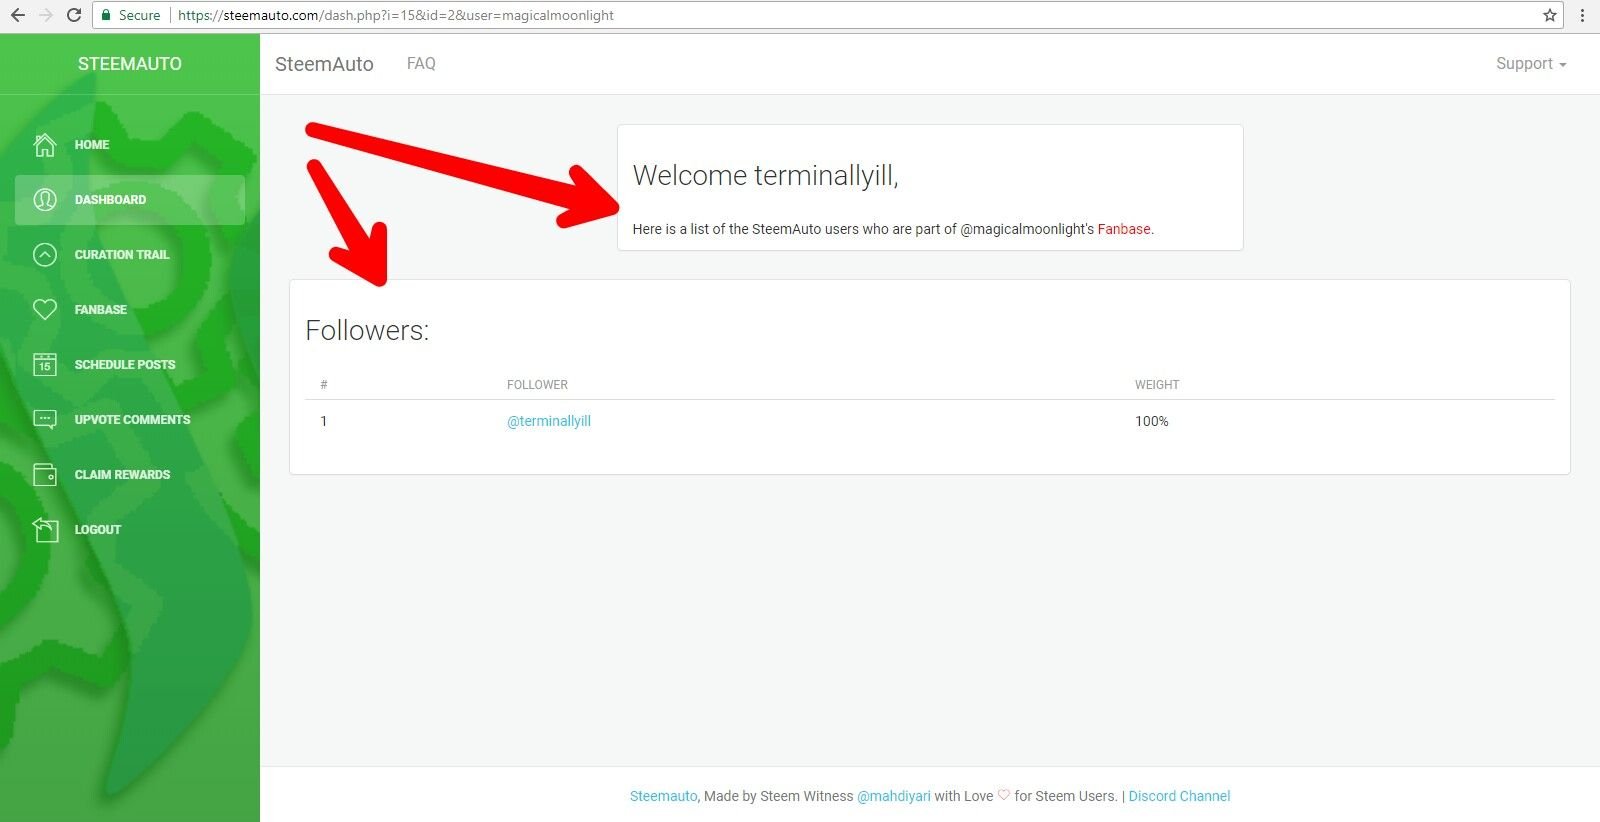Open the Support dropdown menu

point(1531,64)
